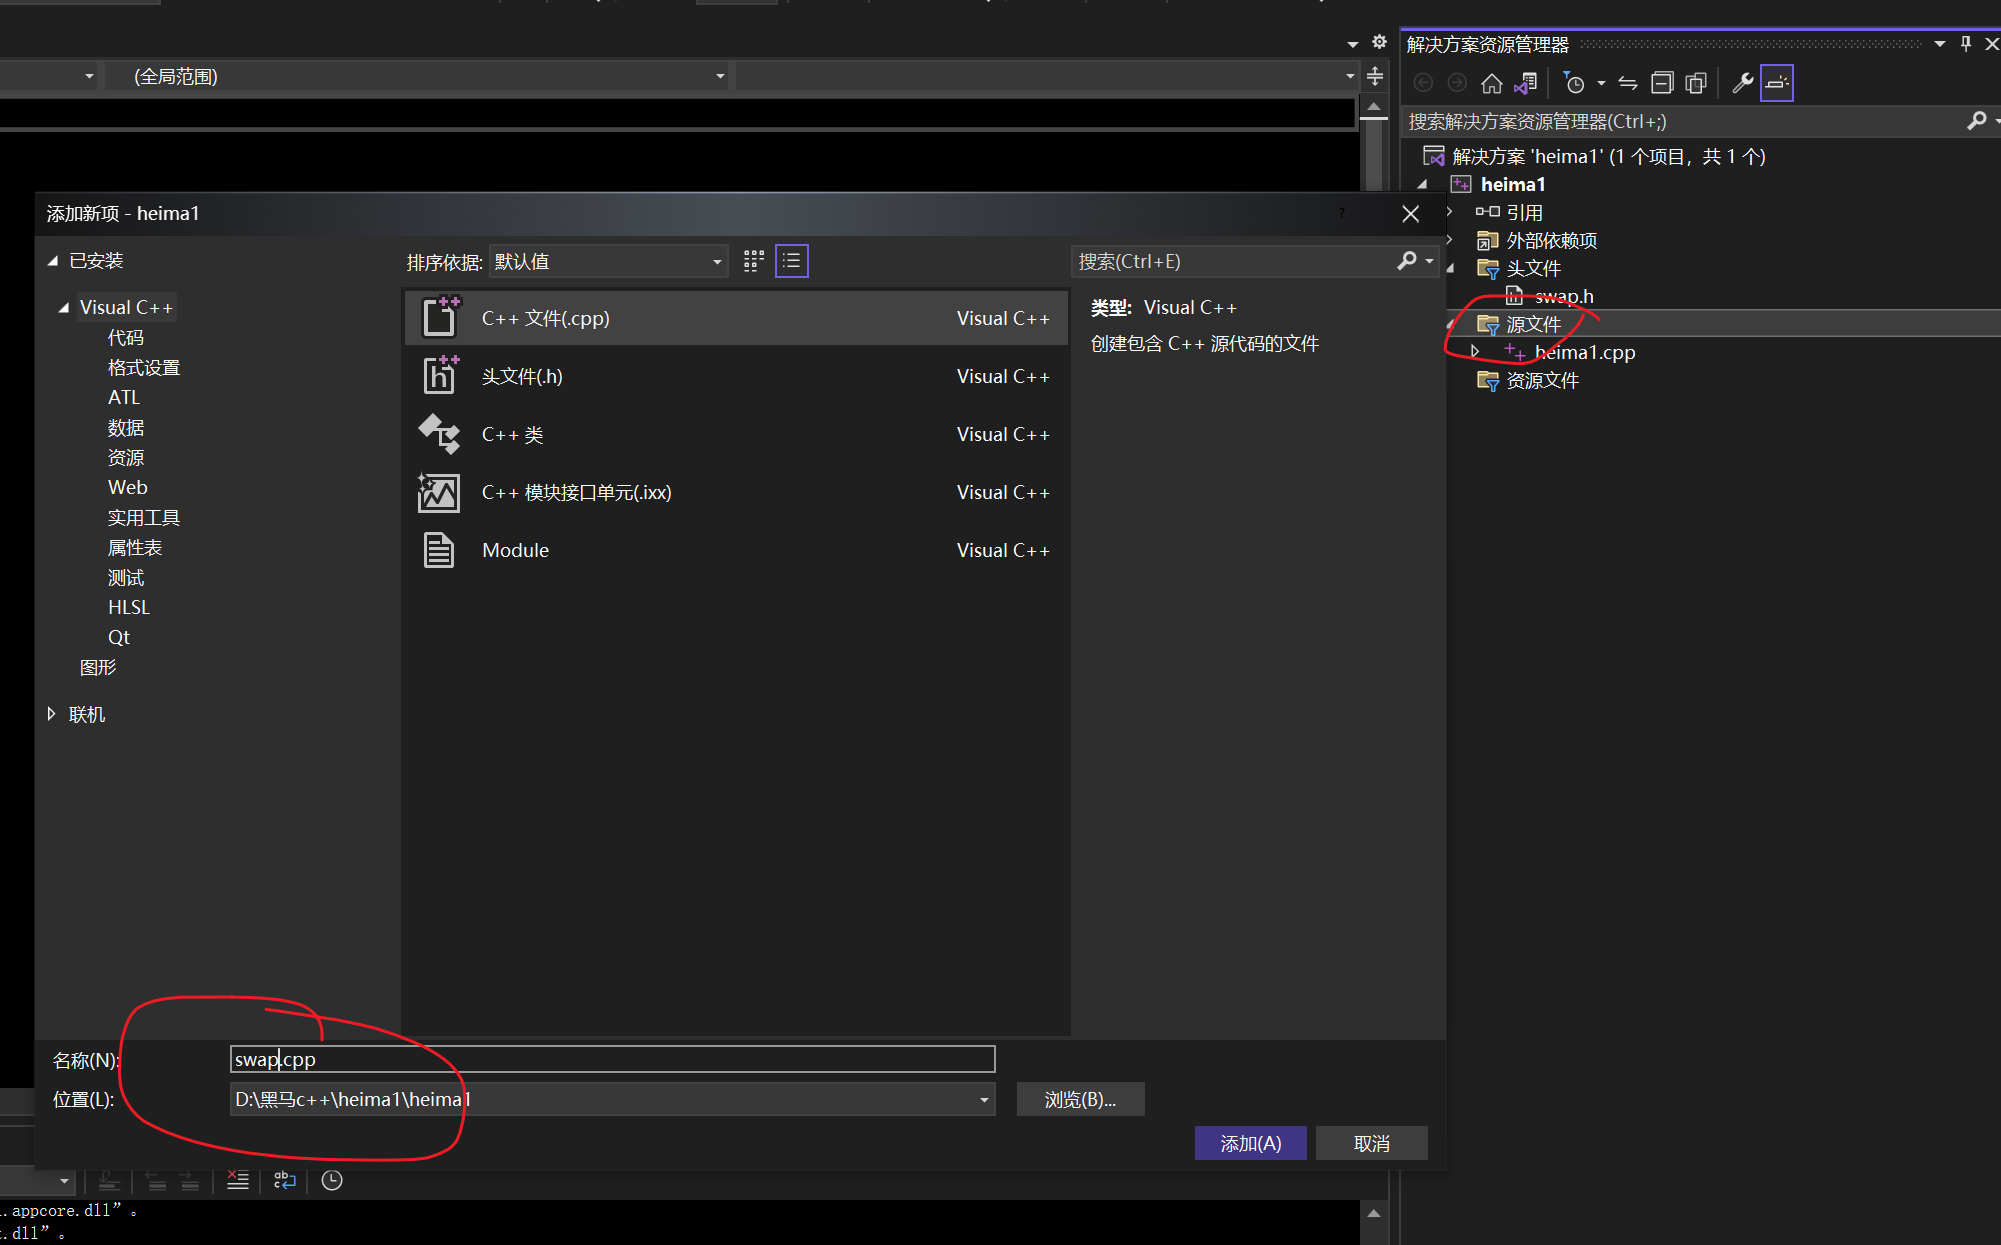Open the sort-by 默认值 dropdown
This screenshot has height=1245, width=2001.
click(x=608, y=262)
